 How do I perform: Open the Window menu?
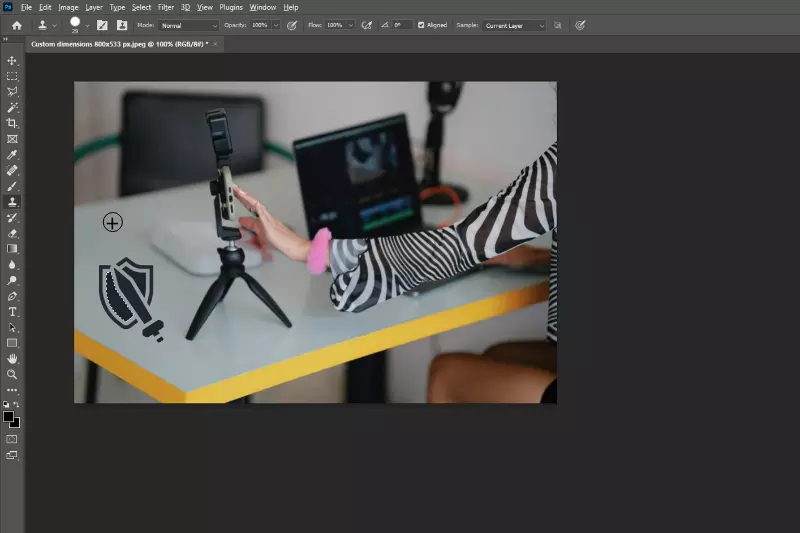(x=263, y=8)
